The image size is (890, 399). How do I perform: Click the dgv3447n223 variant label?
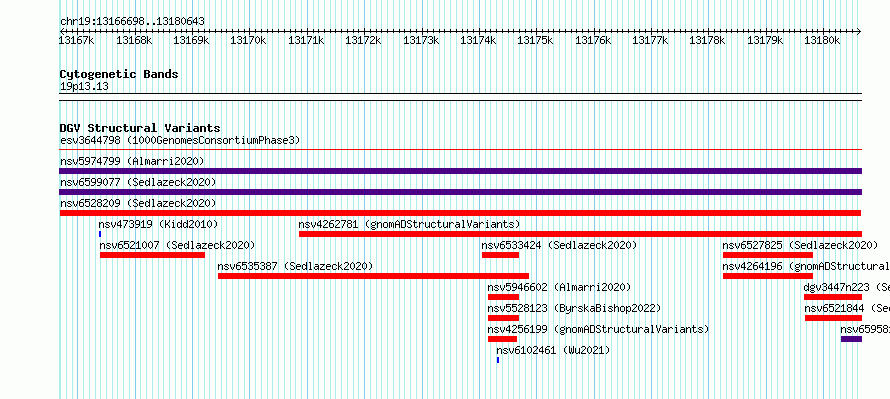click(847, 287)
